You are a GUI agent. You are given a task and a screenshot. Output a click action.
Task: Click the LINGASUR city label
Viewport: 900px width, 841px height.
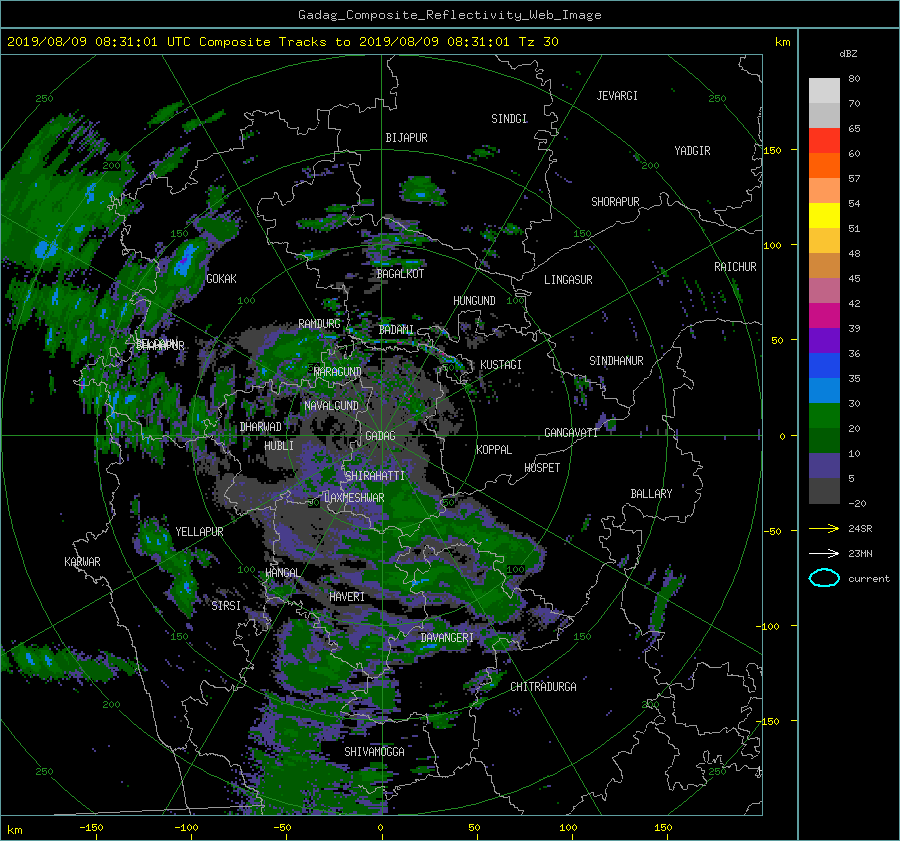568,280
